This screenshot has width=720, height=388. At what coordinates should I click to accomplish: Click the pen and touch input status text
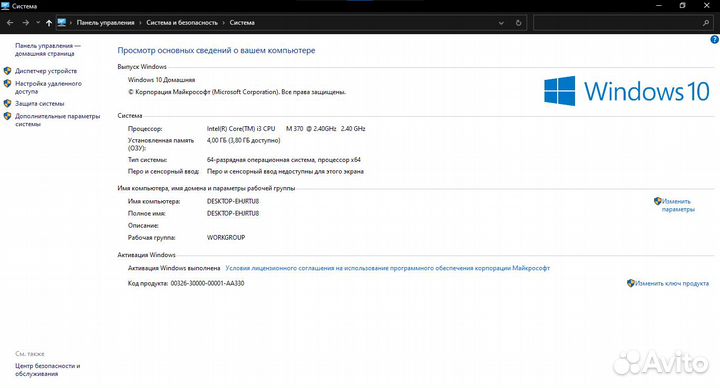[x=285, y=171]
